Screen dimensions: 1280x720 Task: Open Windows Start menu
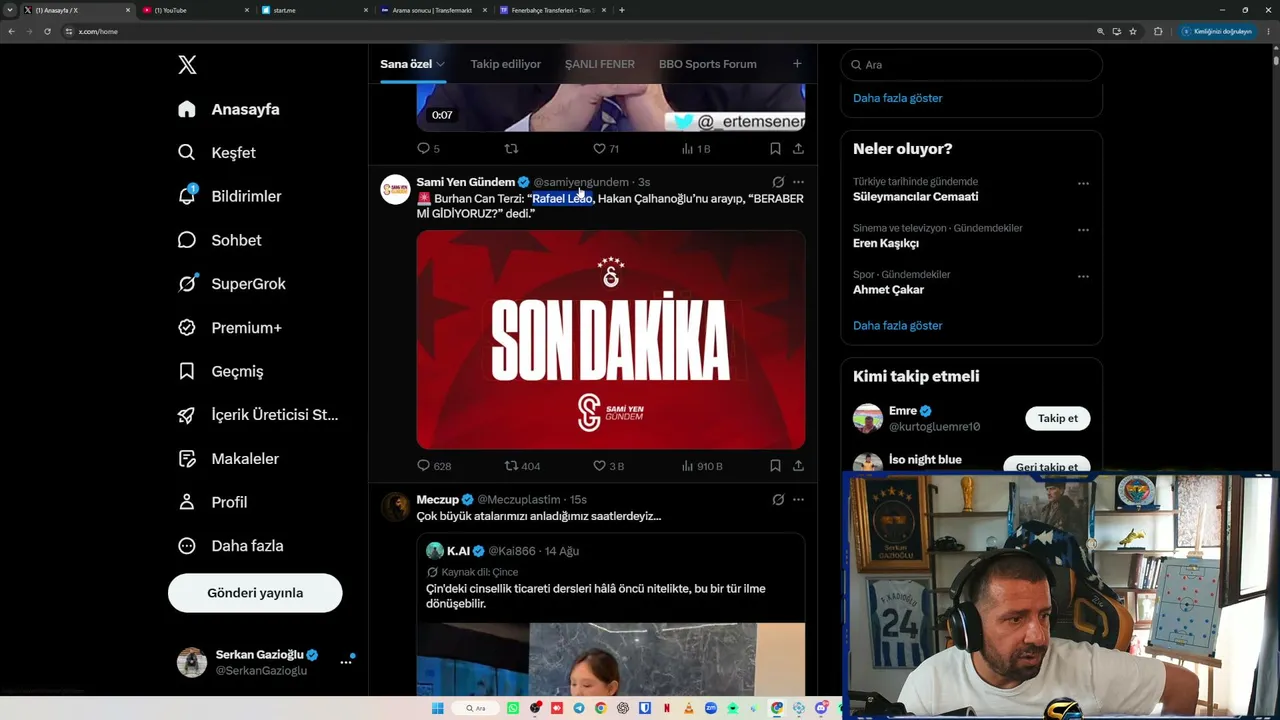point(437,708)
